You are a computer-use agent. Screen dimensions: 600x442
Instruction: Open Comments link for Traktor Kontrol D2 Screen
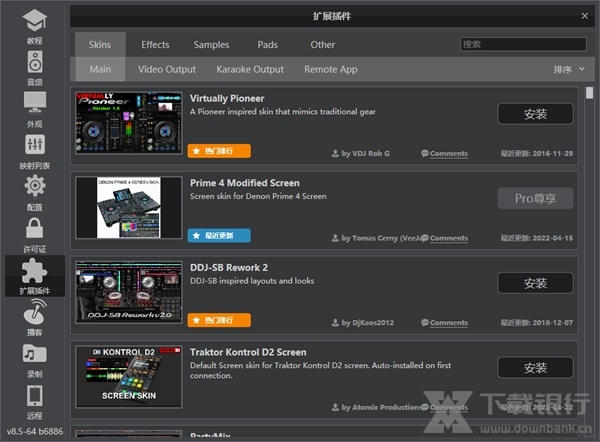point(448,407)
